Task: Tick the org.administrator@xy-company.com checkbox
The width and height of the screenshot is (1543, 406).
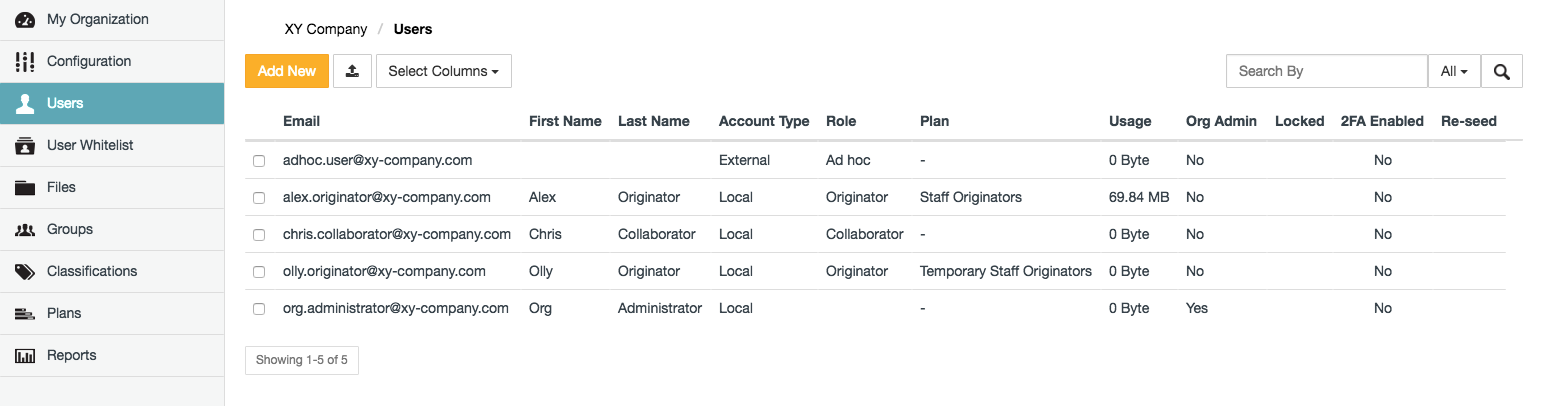Action: click(x=259, y=309)
